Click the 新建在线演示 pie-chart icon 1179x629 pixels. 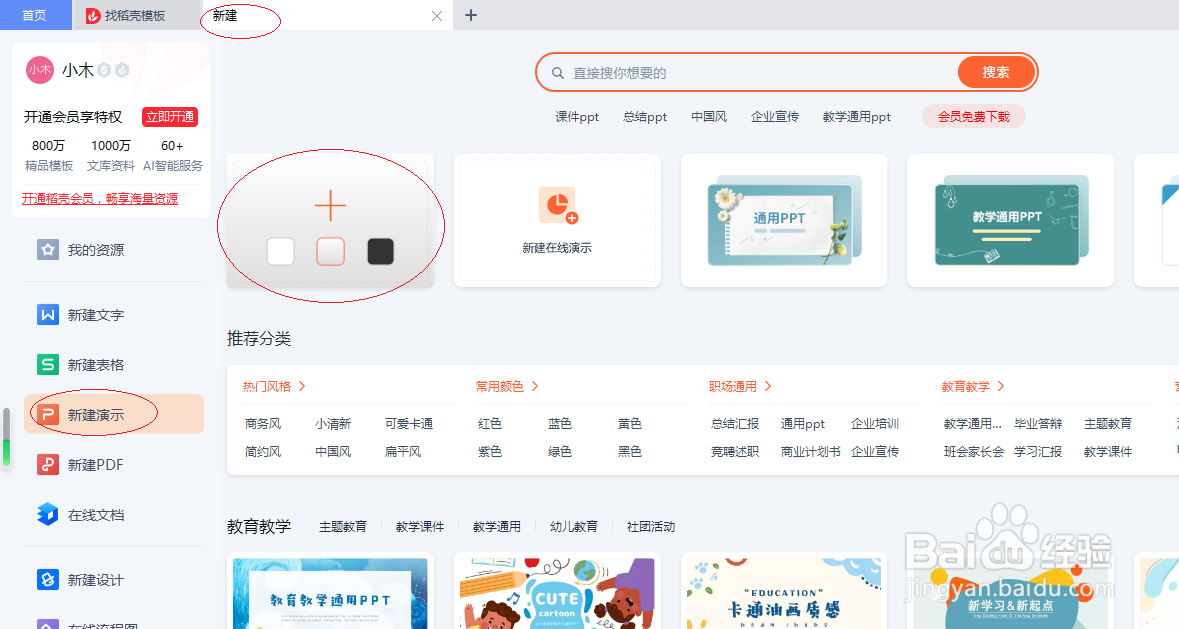click(557, 206)
